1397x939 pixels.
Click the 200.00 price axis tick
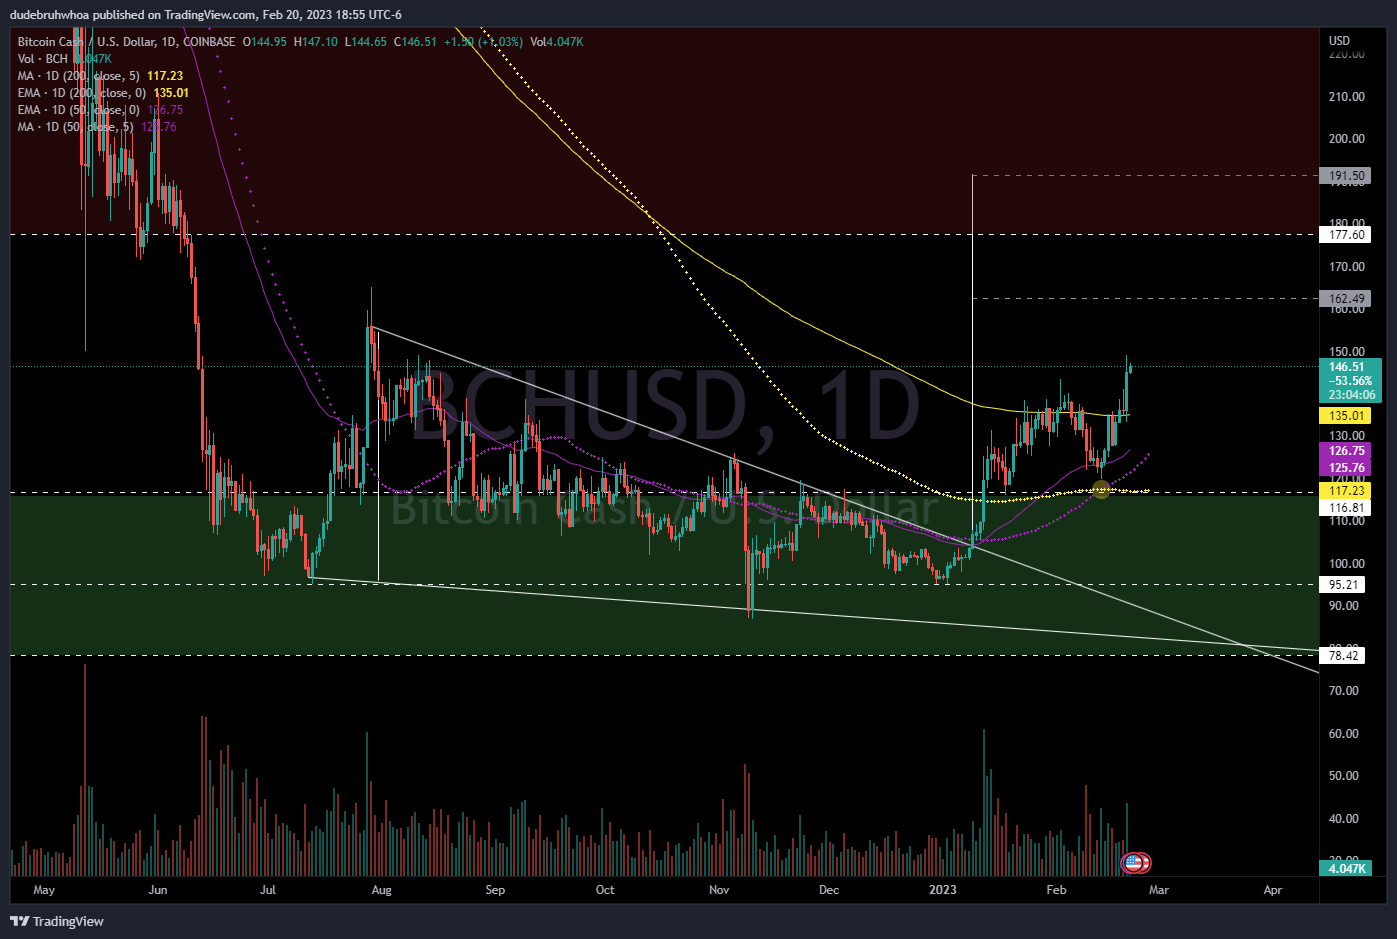[1347, 139]
